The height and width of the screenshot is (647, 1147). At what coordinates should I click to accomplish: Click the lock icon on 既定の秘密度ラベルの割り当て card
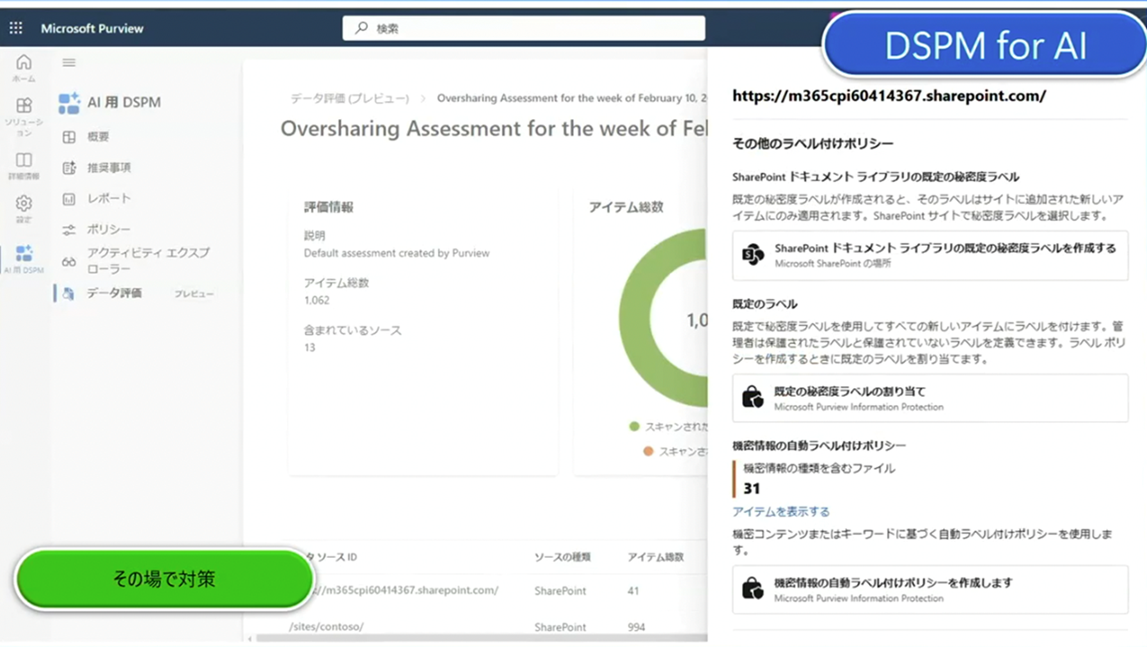point(752,397)
